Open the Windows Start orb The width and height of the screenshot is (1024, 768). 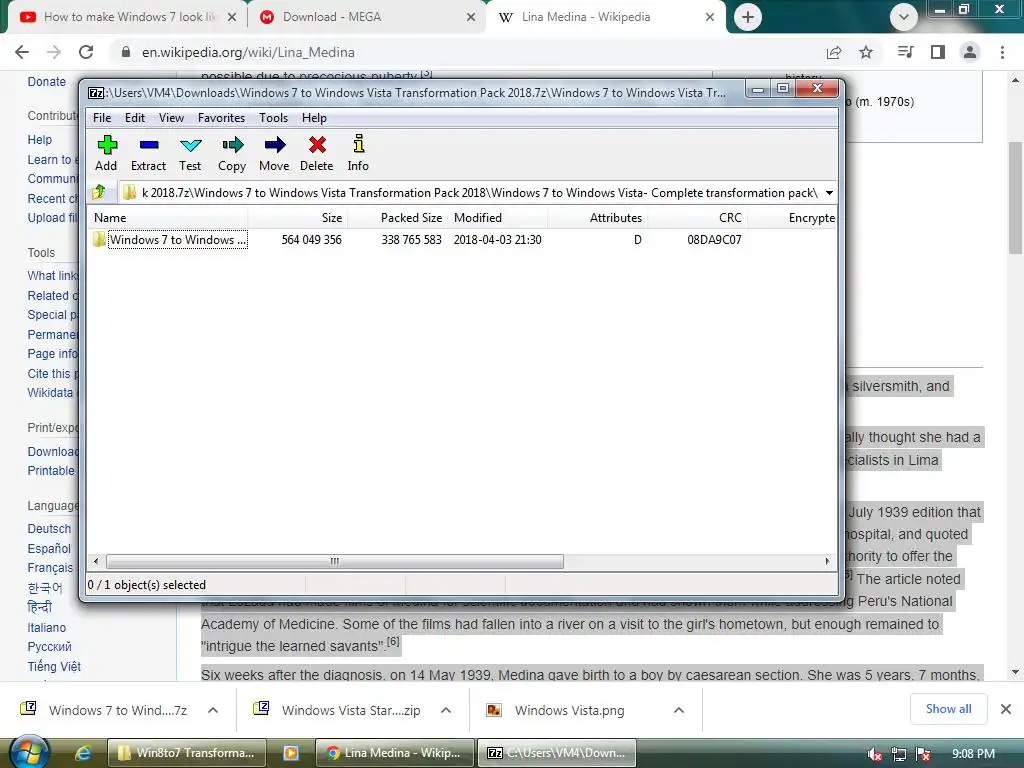(30, 752)
